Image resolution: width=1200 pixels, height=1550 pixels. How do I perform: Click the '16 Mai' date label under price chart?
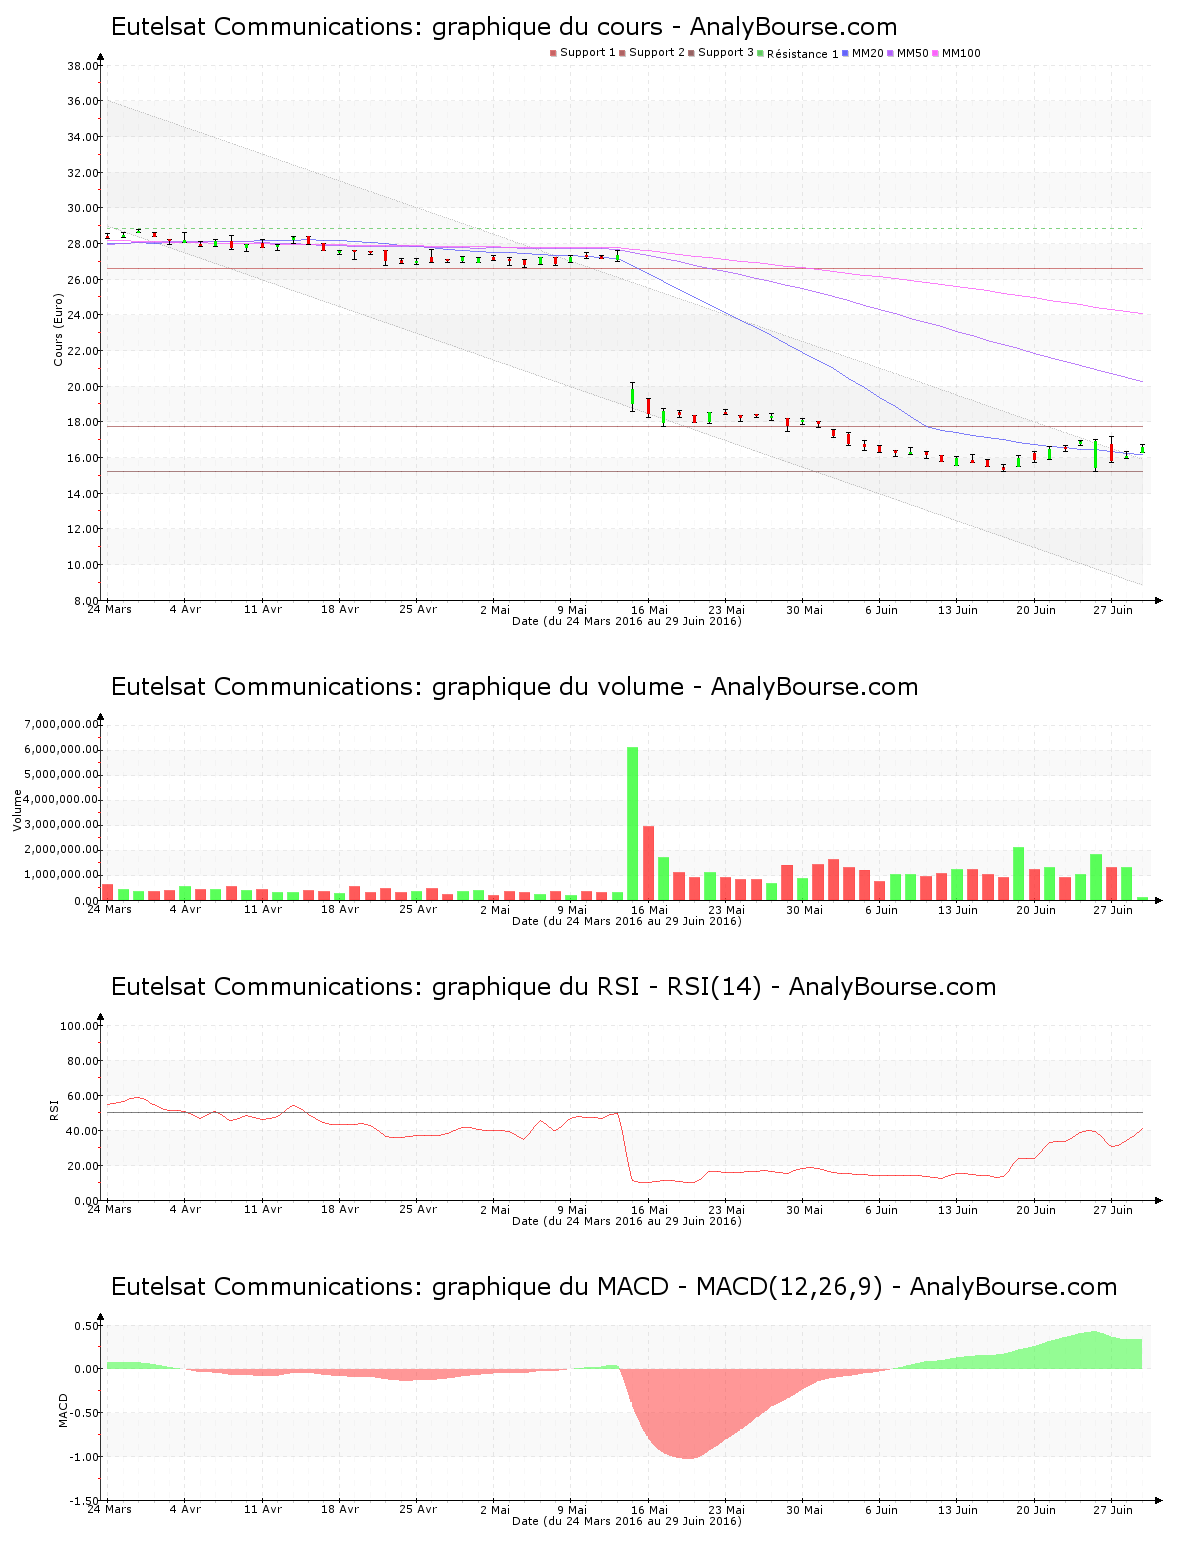tap(650, 610)
